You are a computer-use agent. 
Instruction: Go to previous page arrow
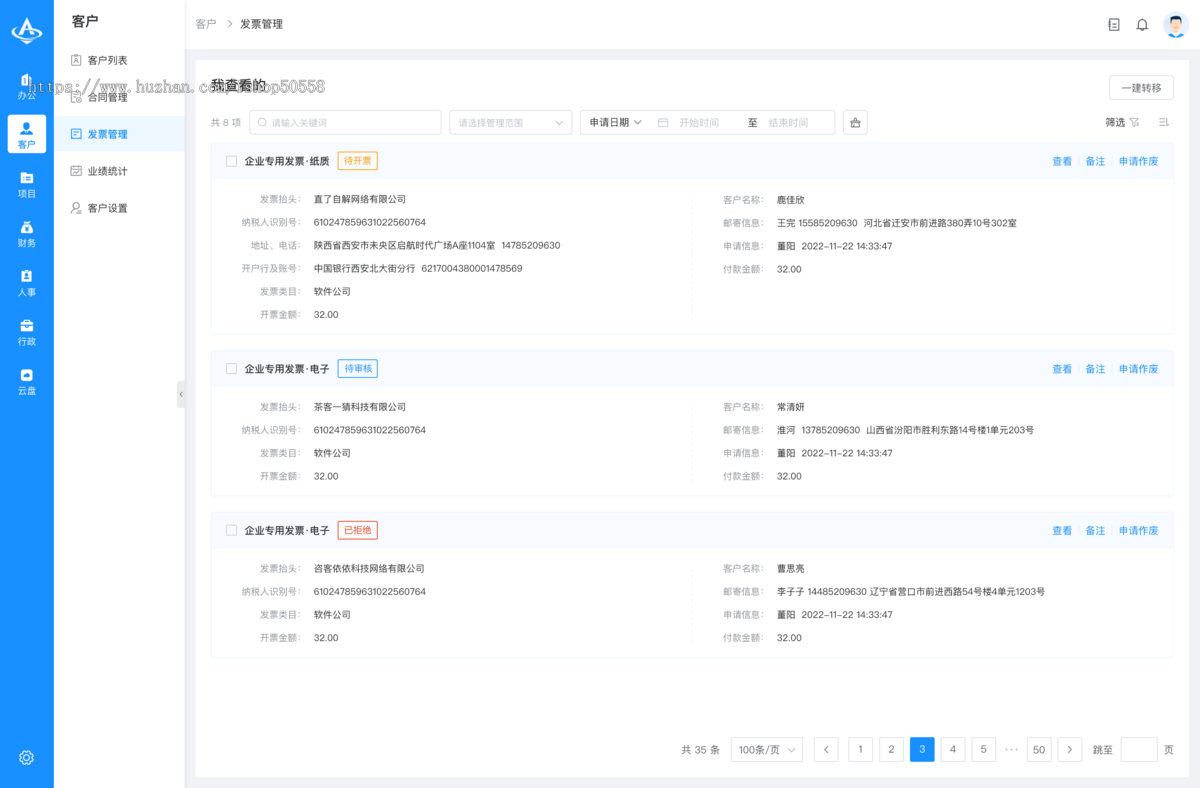point(826,750)
